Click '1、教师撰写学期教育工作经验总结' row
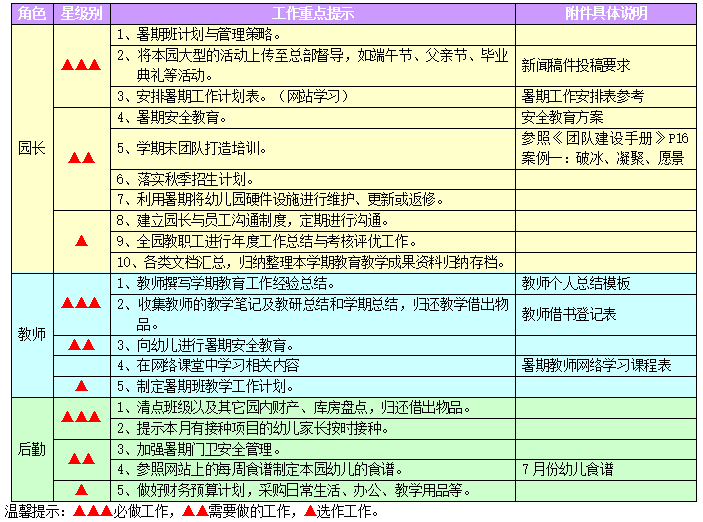Screen dimensions: 703x522 point(313,283)
